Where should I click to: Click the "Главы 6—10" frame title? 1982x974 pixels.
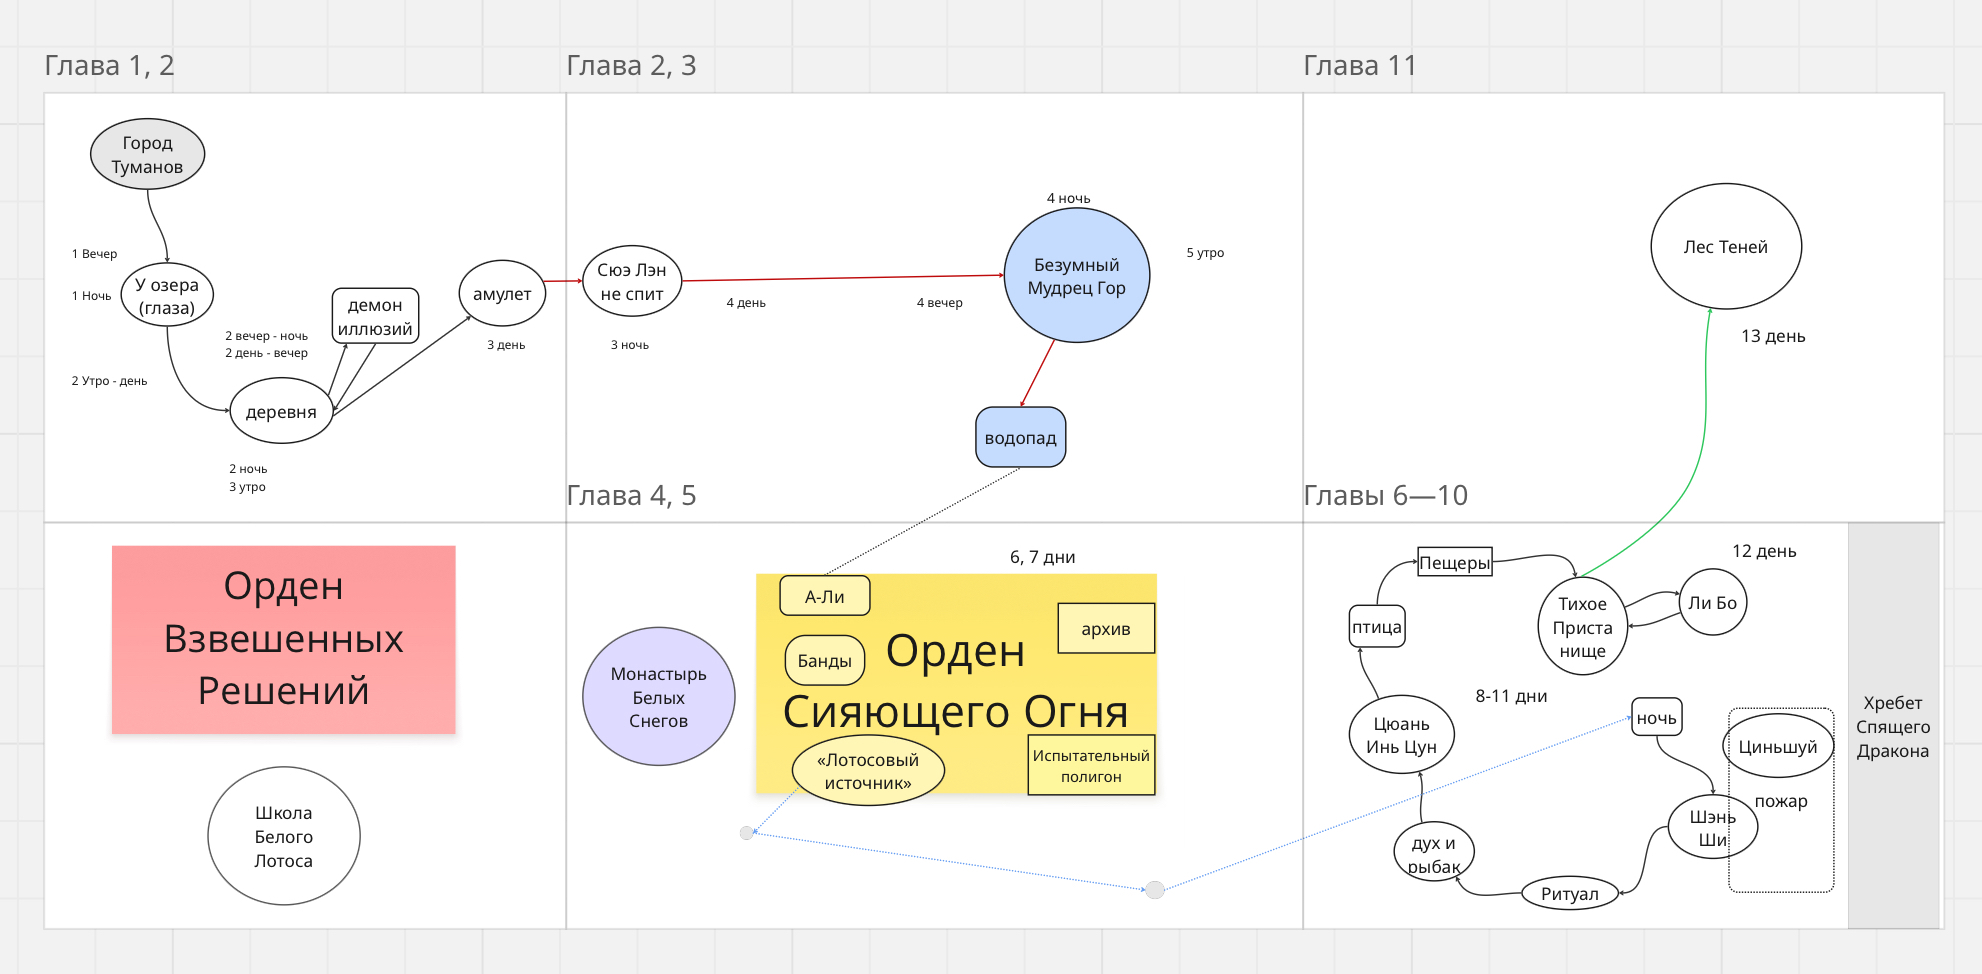click(x=1386, y=496)
